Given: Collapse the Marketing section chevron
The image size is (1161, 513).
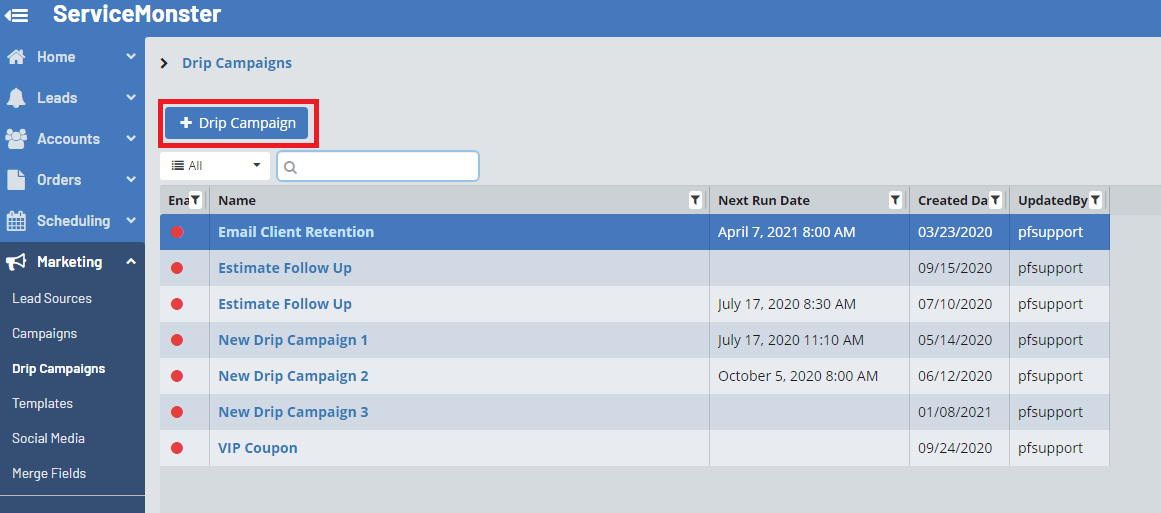Looking at the screenshot, I should (131, 262).
